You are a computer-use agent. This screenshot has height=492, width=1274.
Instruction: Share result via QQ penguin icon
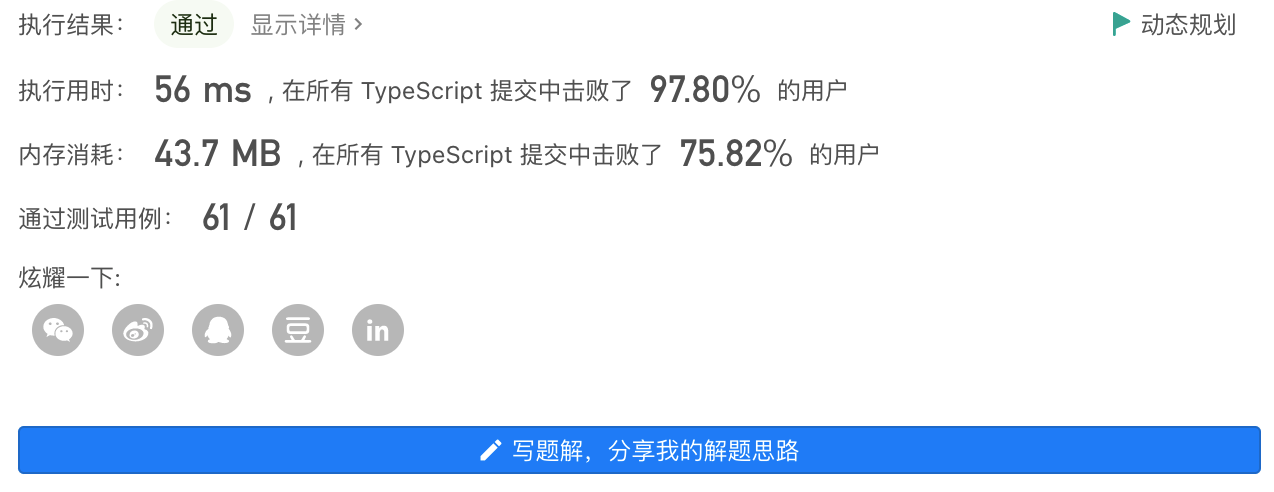pos(218,330)
